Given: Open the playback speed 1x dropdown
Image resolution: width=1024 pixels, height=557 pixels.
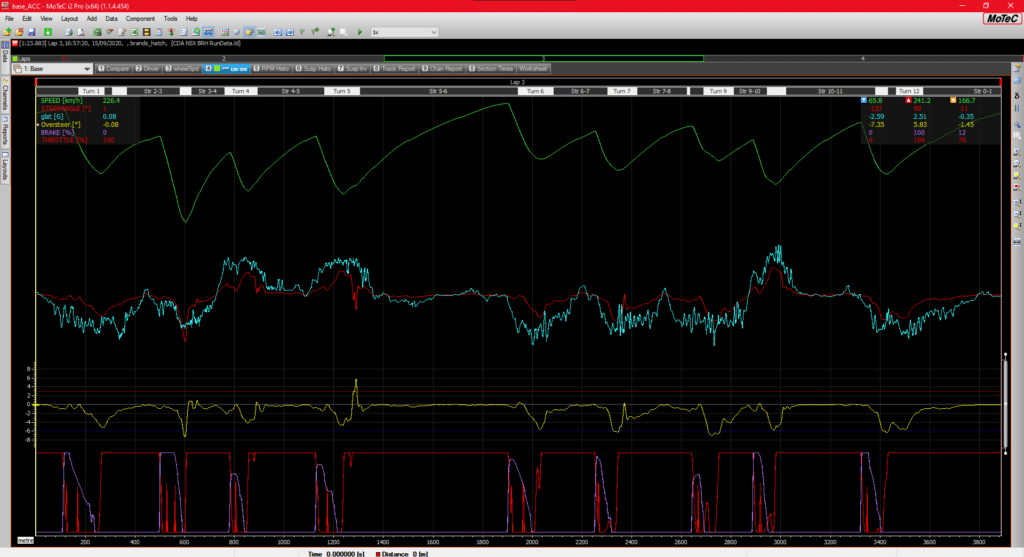Looking at the screenshot, I should [404, 32].
